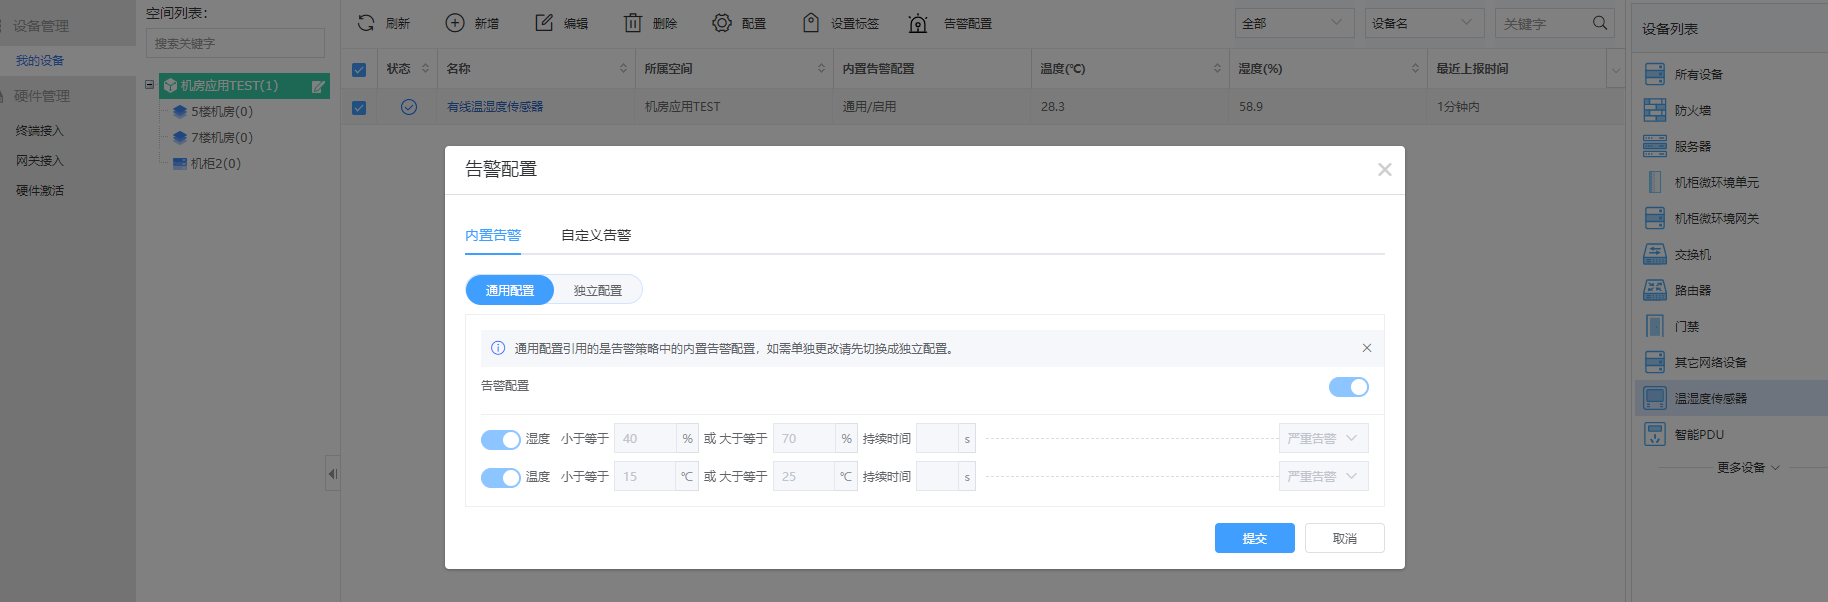Open the 湿度 严重告警 level dropdown

(x=1323, y=438)
